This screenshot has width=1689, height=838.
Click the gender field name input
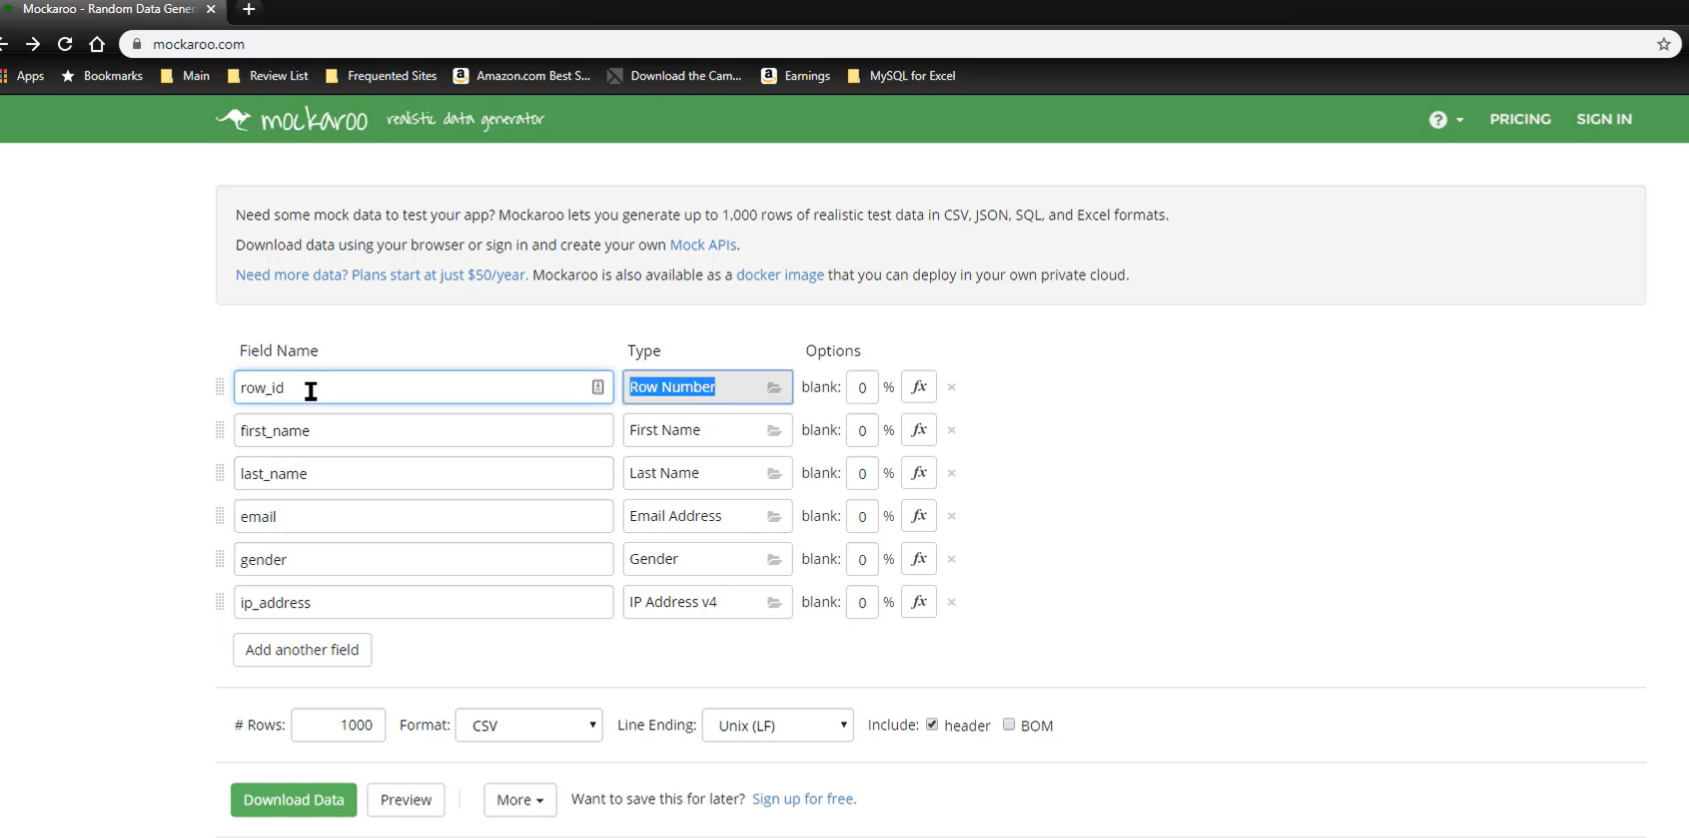click(x=424, y=559)
